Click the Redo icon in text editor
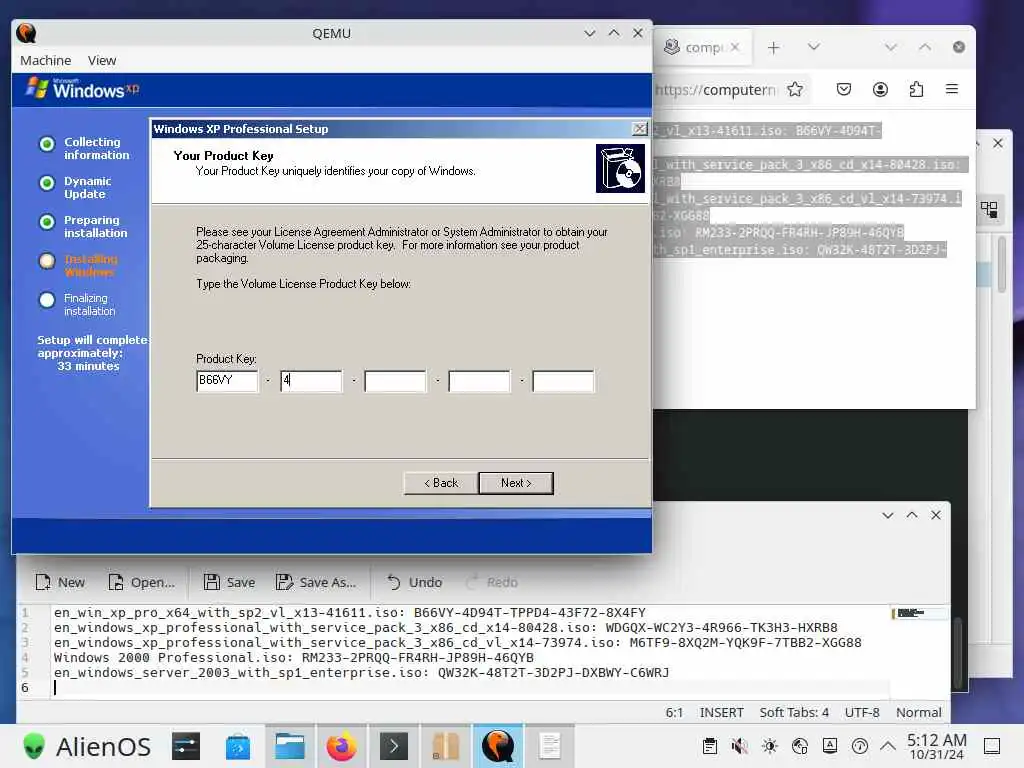 pos(472,582)
